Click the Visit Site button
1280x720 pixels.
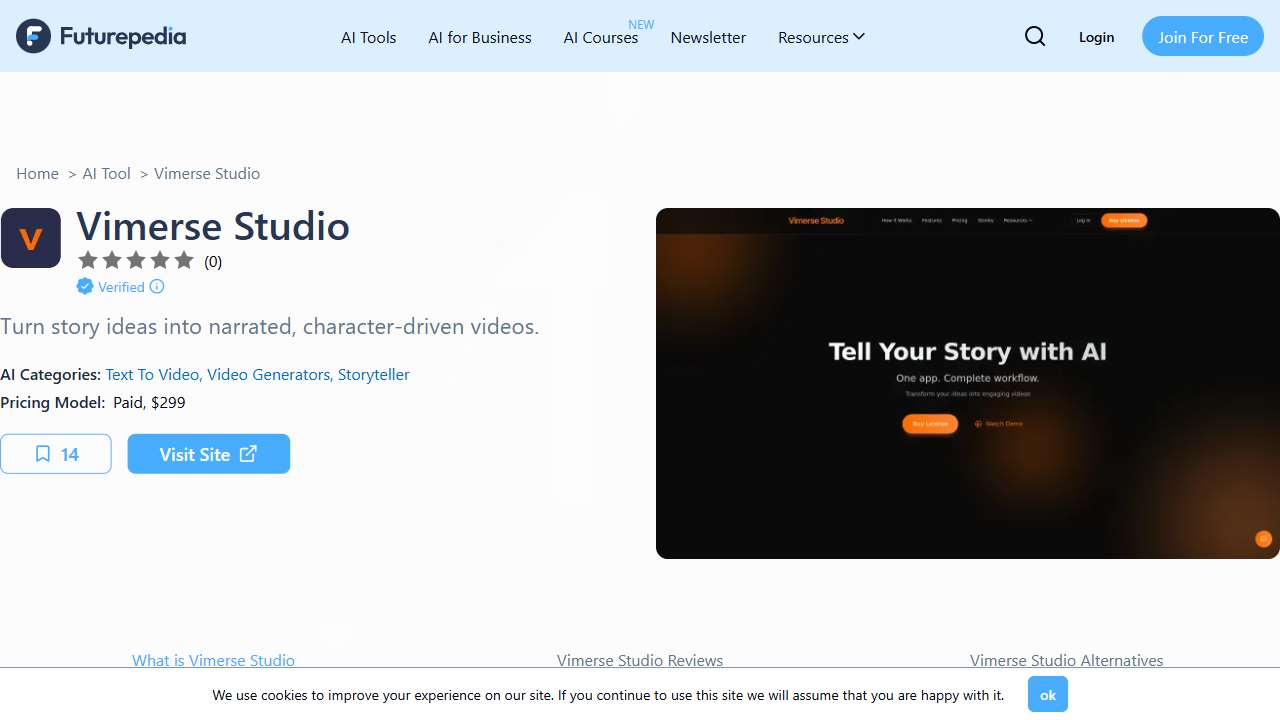pyautogui.click(x=209, y=454)
